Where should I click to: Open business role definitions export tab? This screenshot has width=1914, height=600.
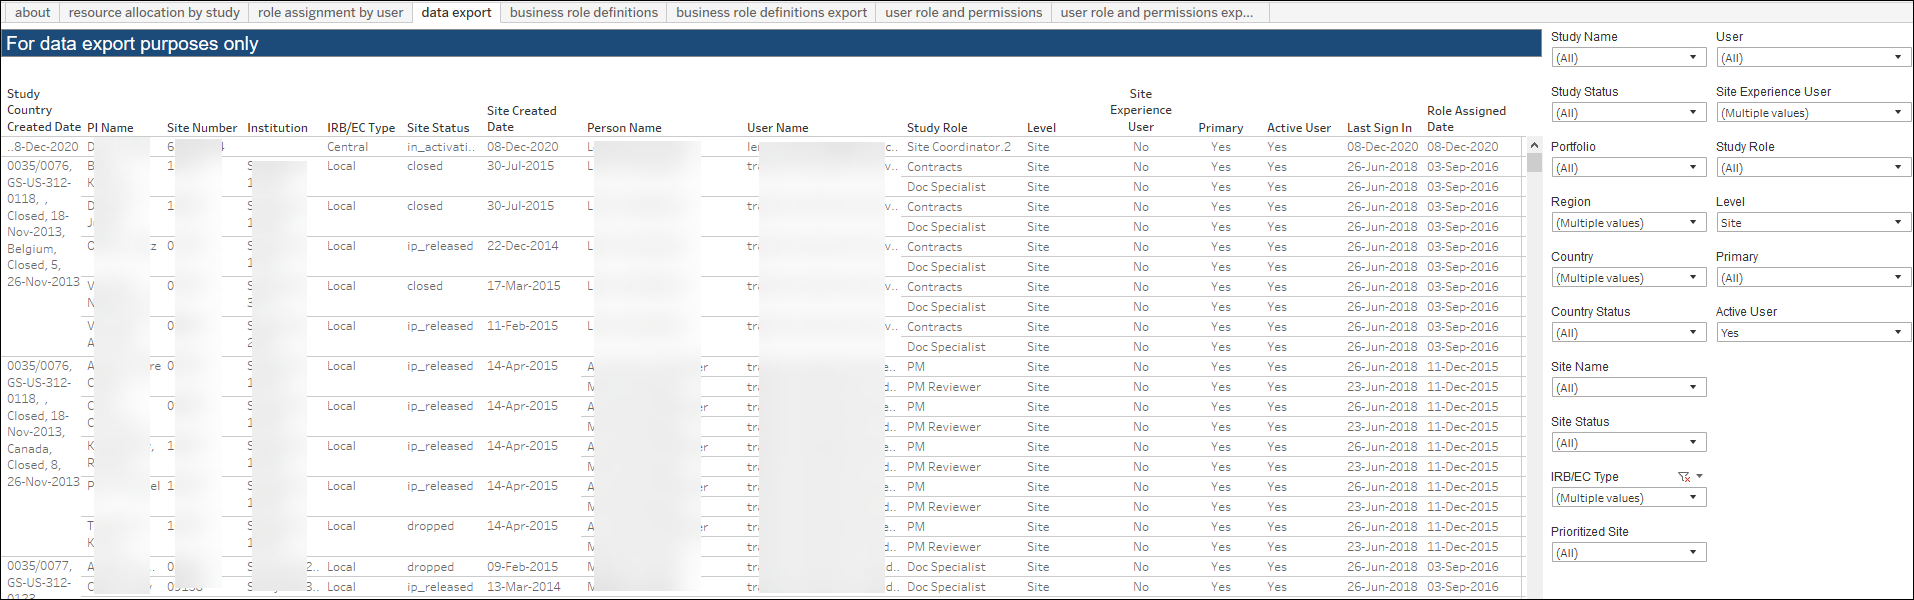771,12
